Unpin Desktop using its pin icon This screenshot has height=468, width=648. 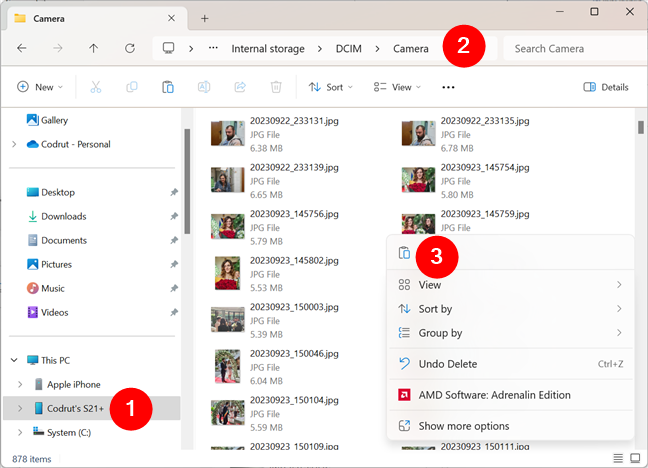click(x=174, y=192)
